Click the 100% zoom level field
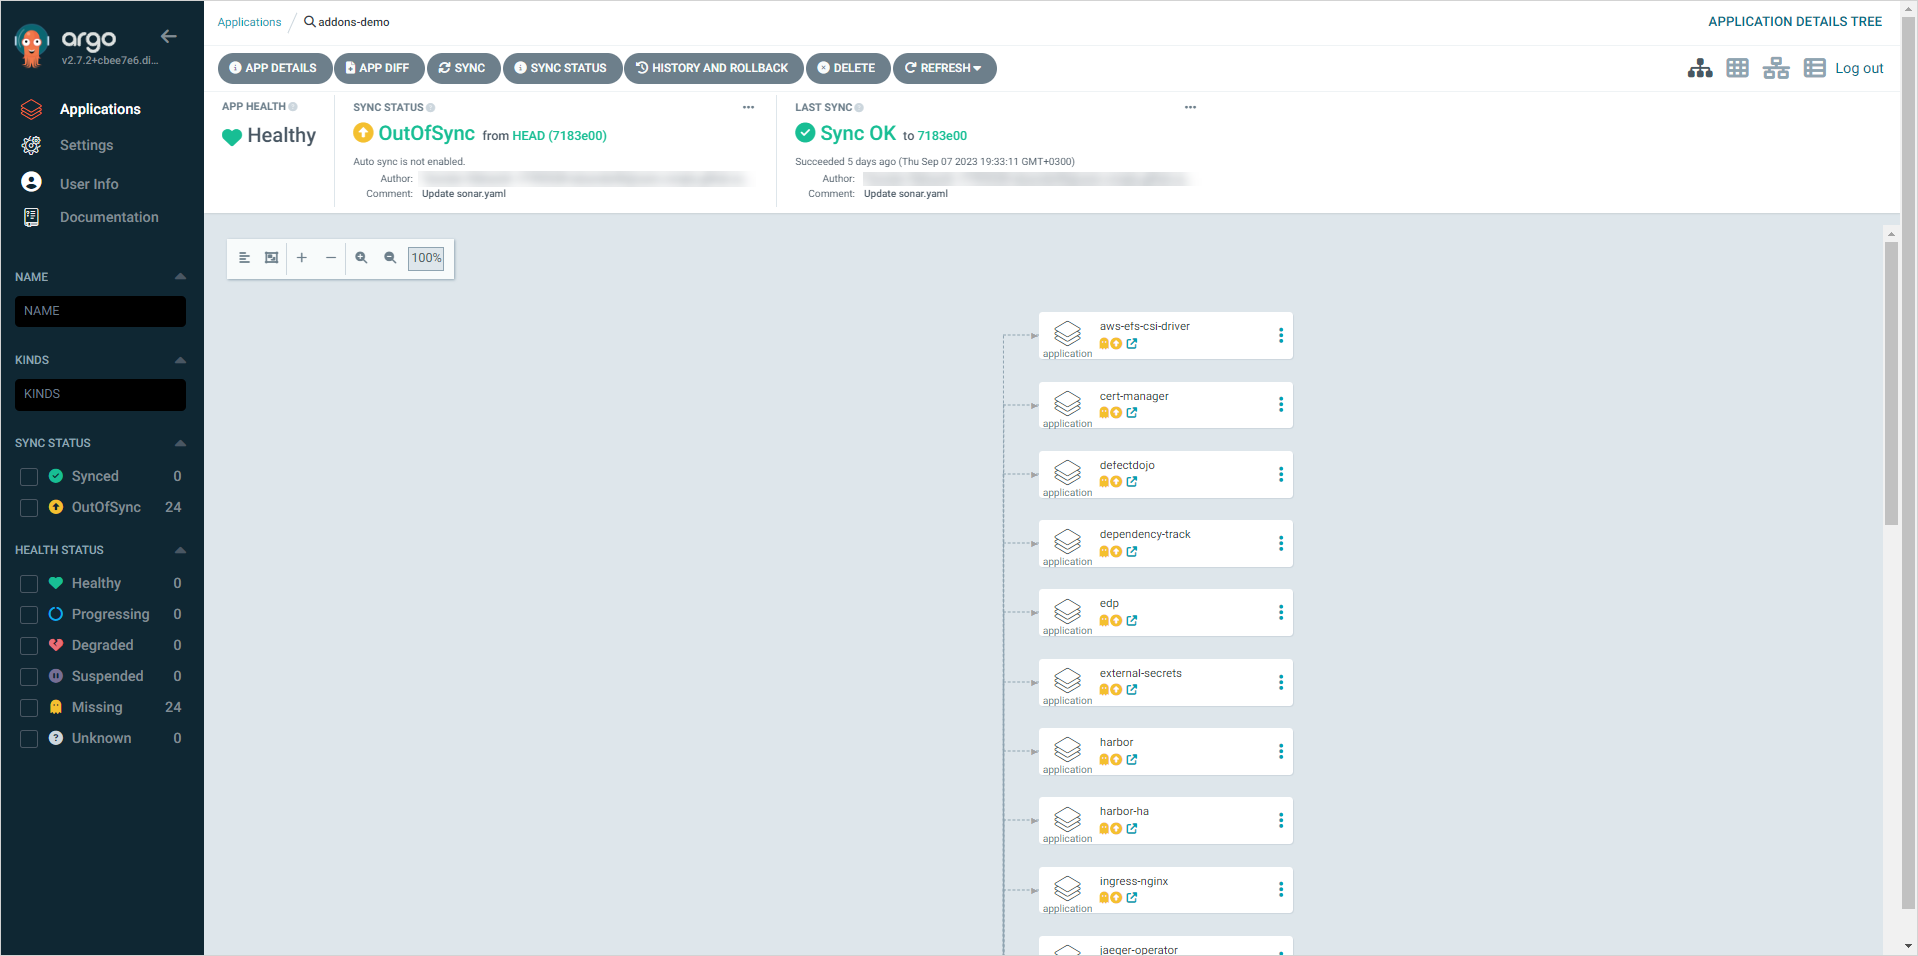Image resolution: width=1918 pixels, height=956 pixels. click(426, 258)
